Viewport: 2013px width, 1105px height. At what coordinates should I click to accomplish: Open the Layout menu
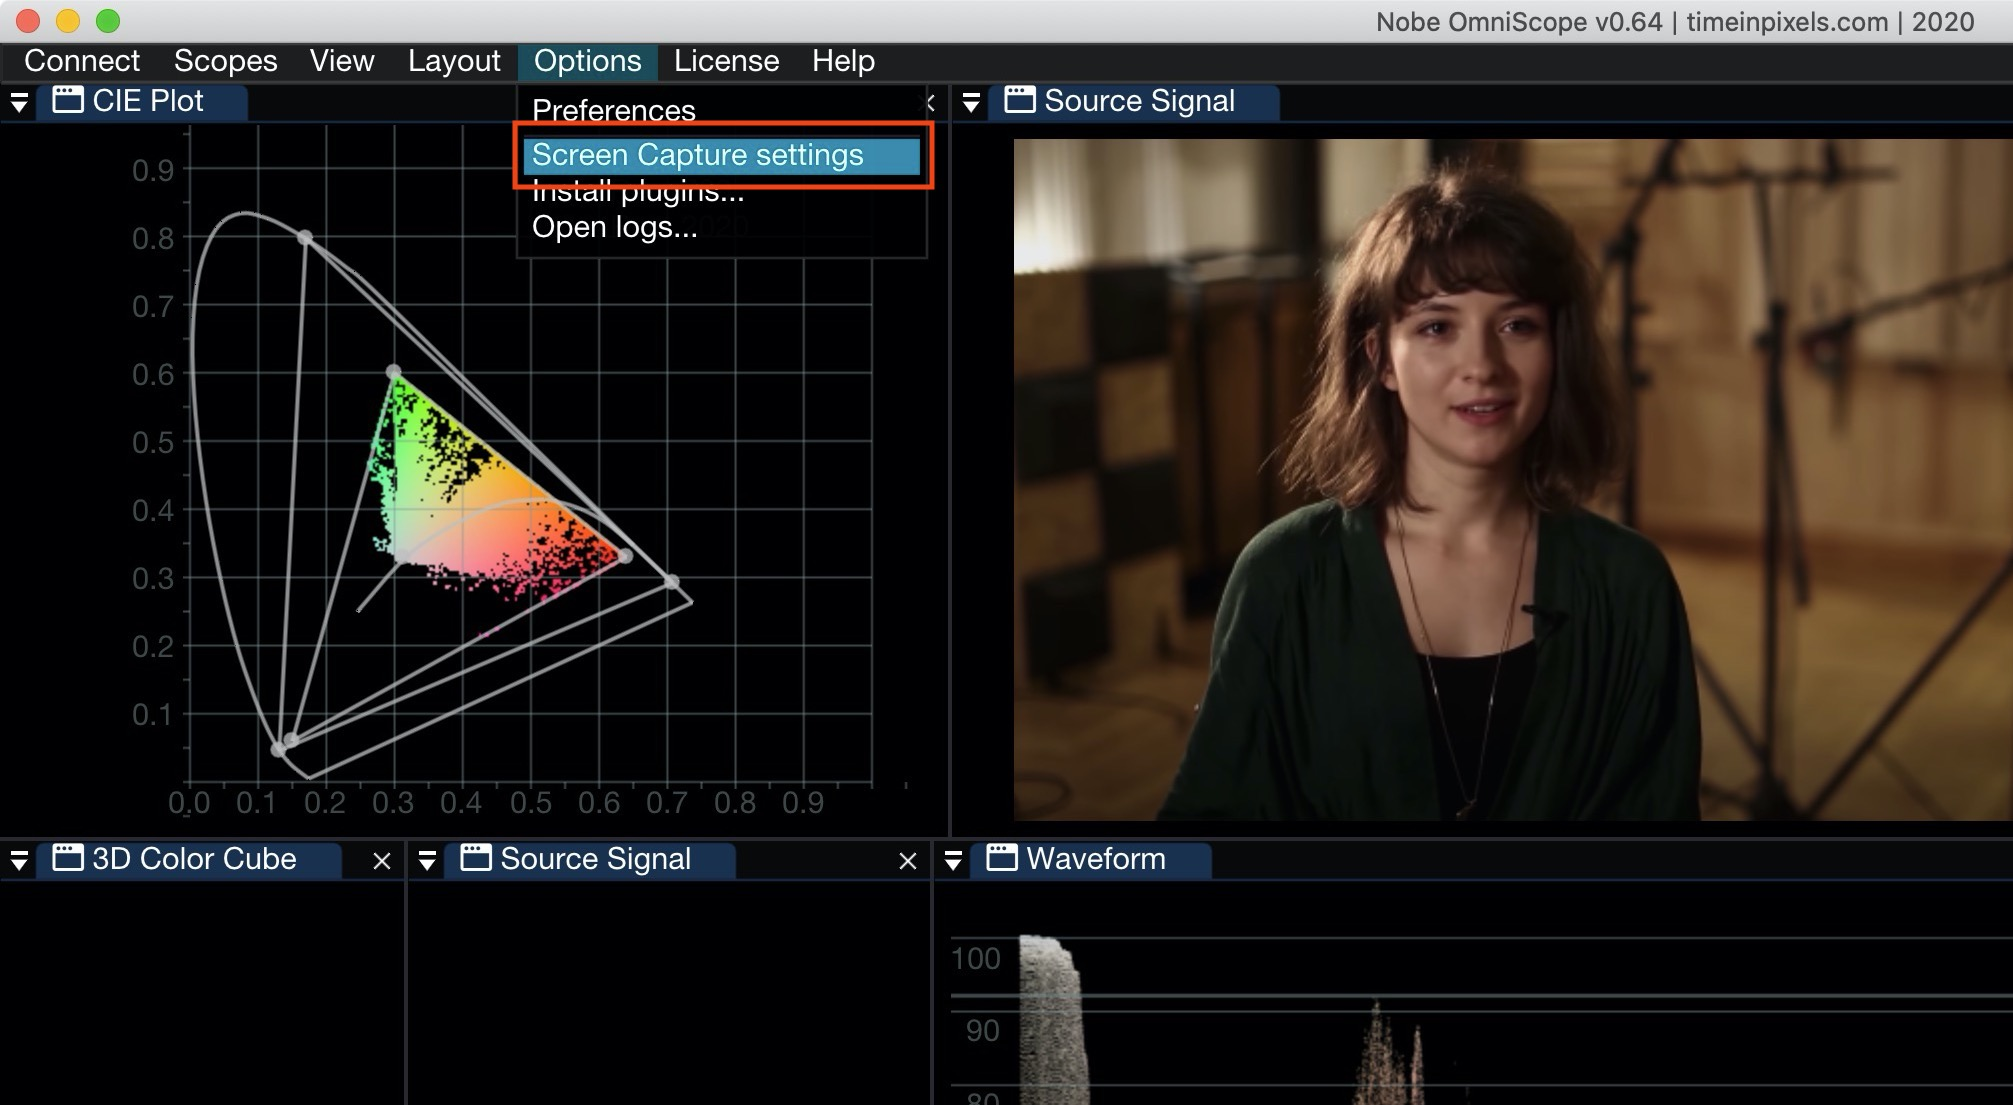(x=454, y=61)
